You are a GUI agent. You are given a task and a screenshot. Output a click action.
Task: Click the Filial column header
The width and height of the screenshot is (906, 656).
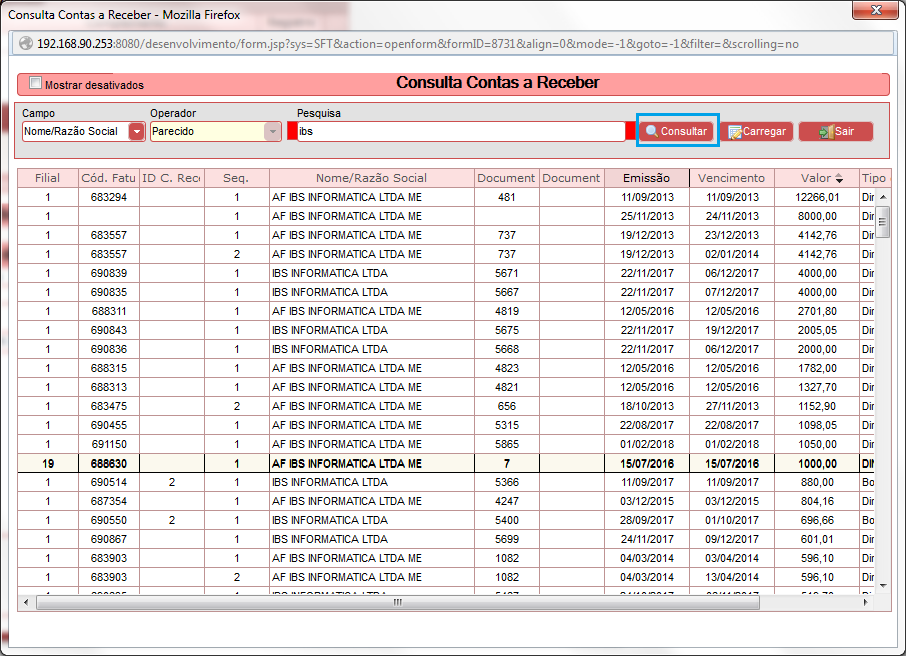48,178
